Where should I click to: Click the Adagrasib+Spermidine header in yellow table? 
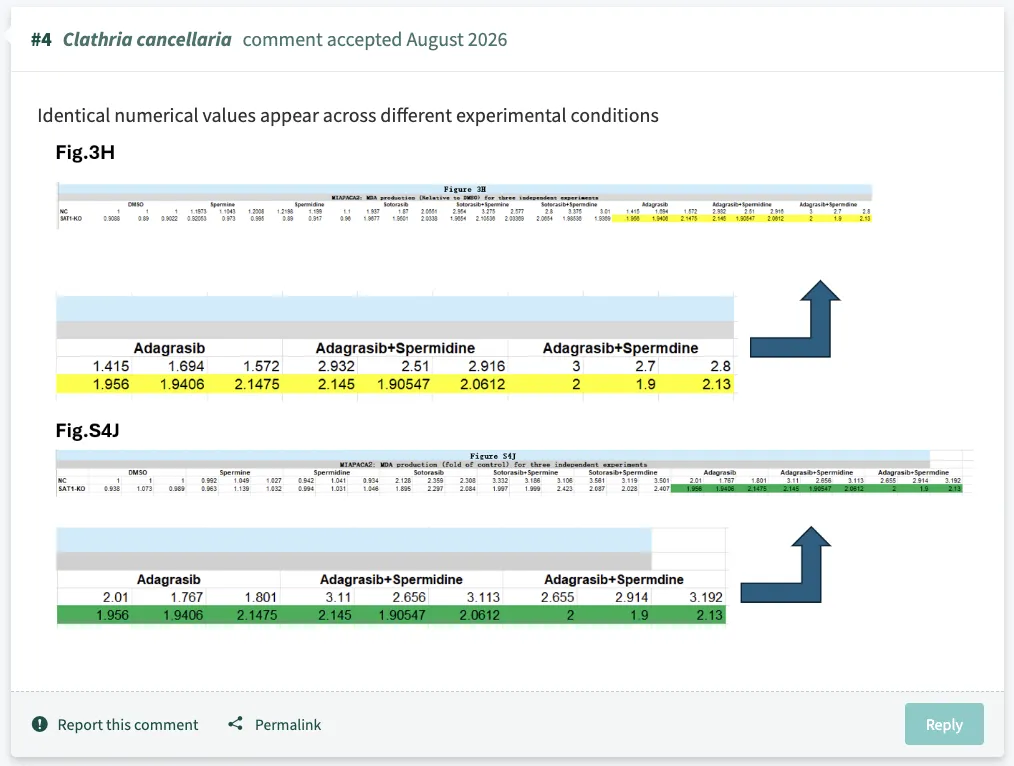pos(395,348)
